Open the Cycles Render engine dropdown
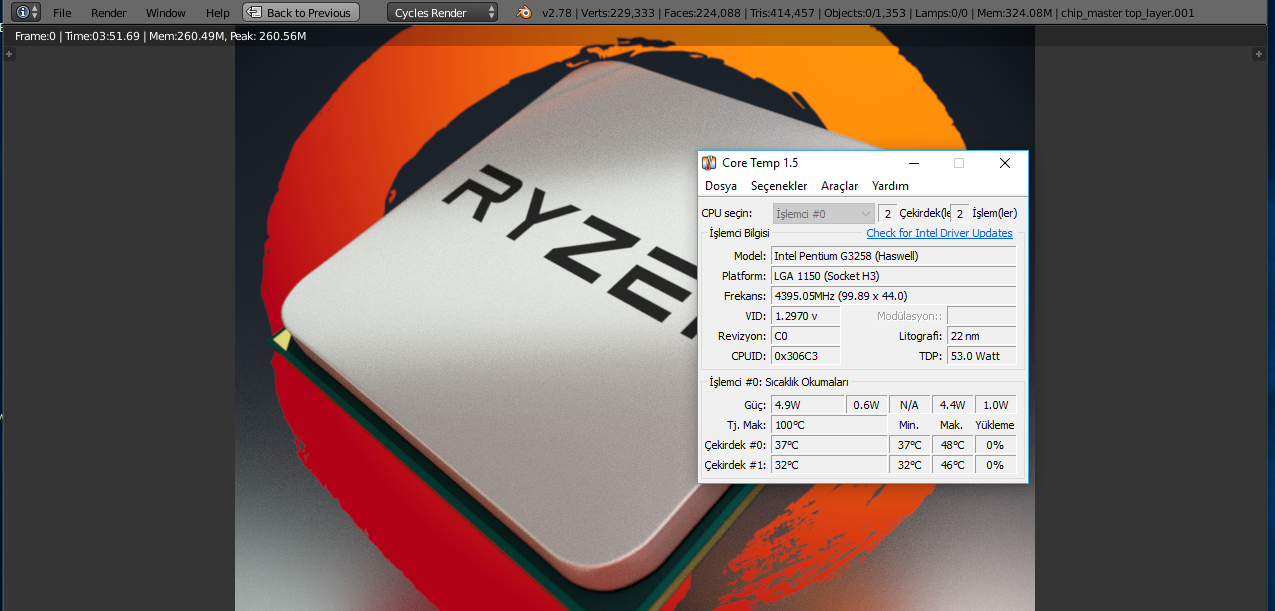Screen dimensions: 1275x611 (443, 12)
